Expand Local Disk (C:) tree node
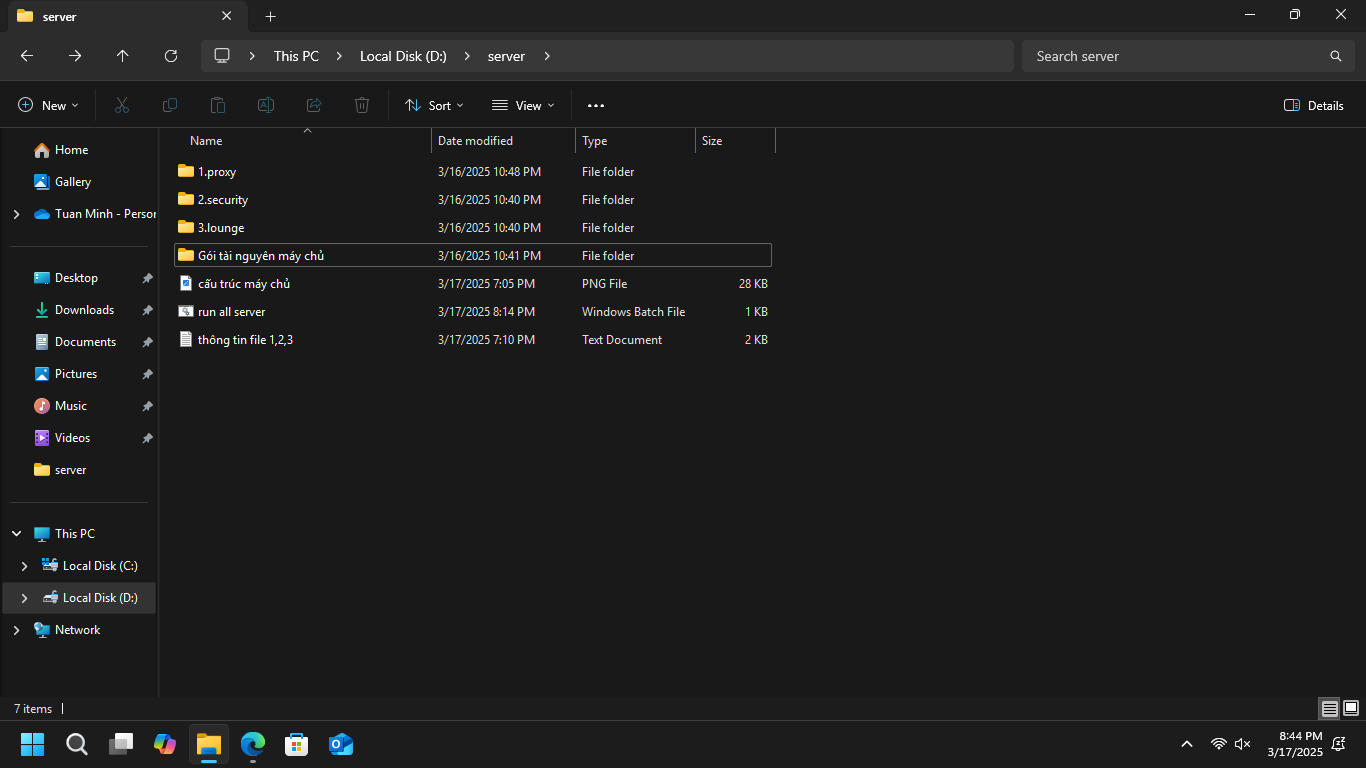This screenshot has width=1366, height=768. [24, 566]
